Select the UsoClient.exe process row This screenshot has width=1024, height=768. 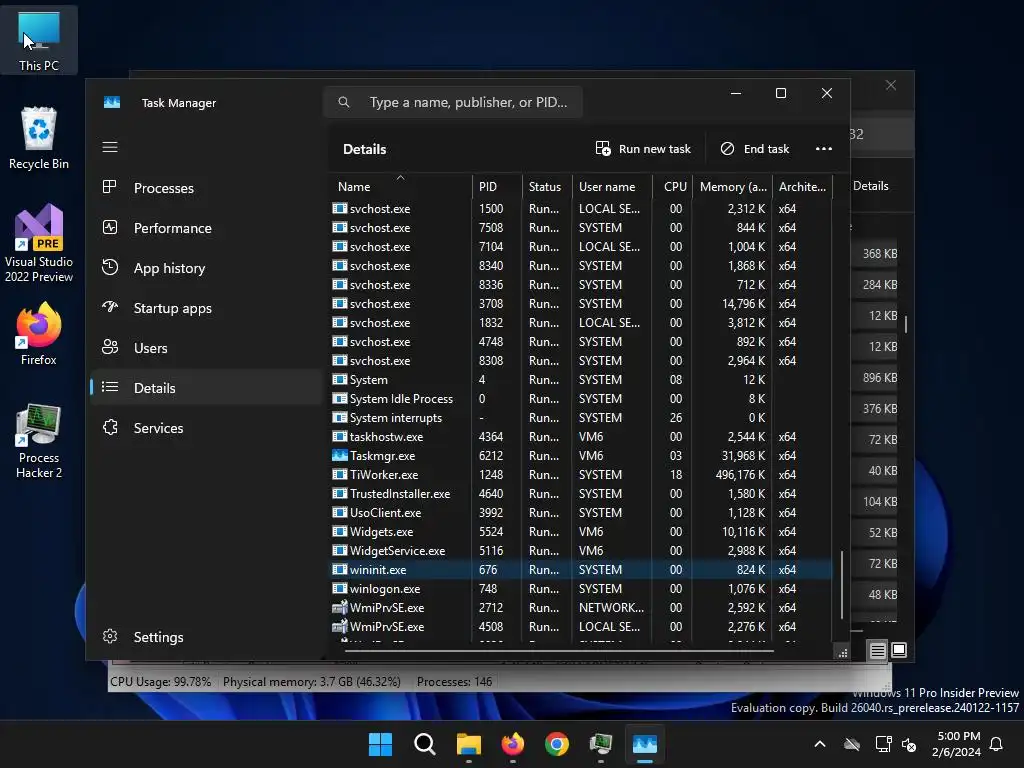pos(581,513)
